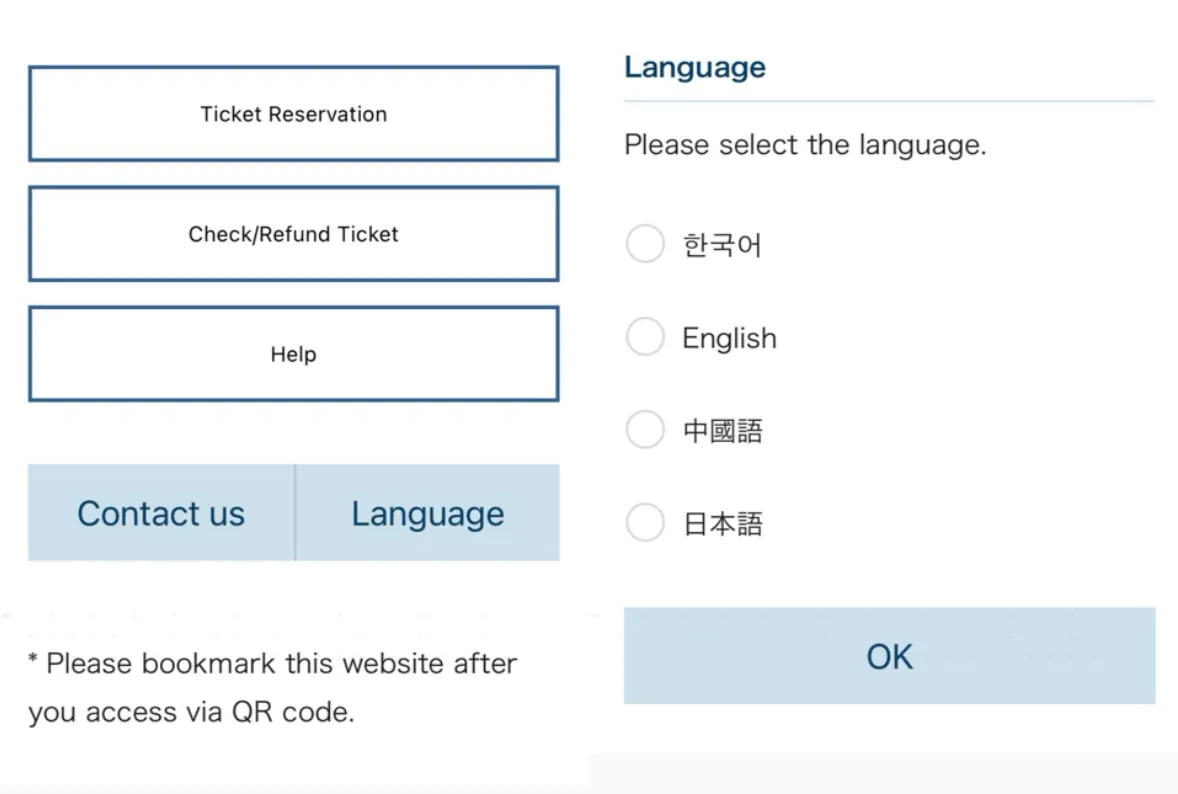Click the Language heading

point(694,66)
